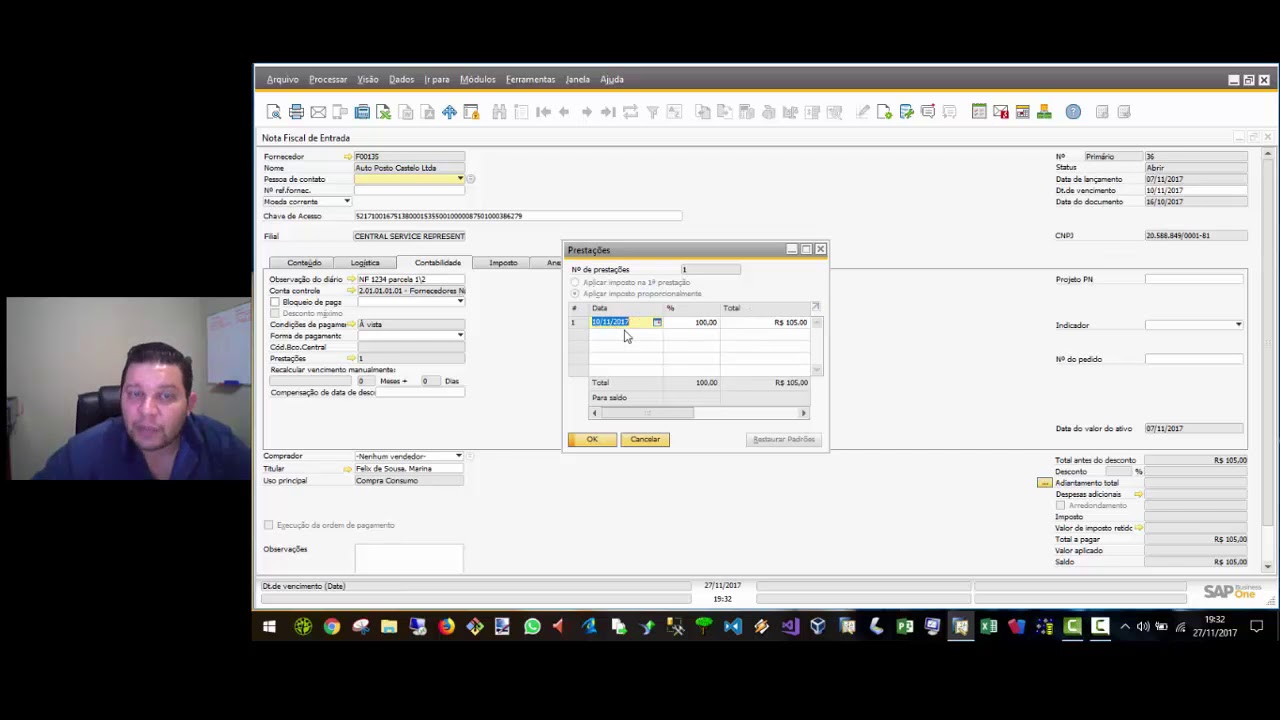
Task: Switch to the Imposto tab
Action: click(503, 263)
